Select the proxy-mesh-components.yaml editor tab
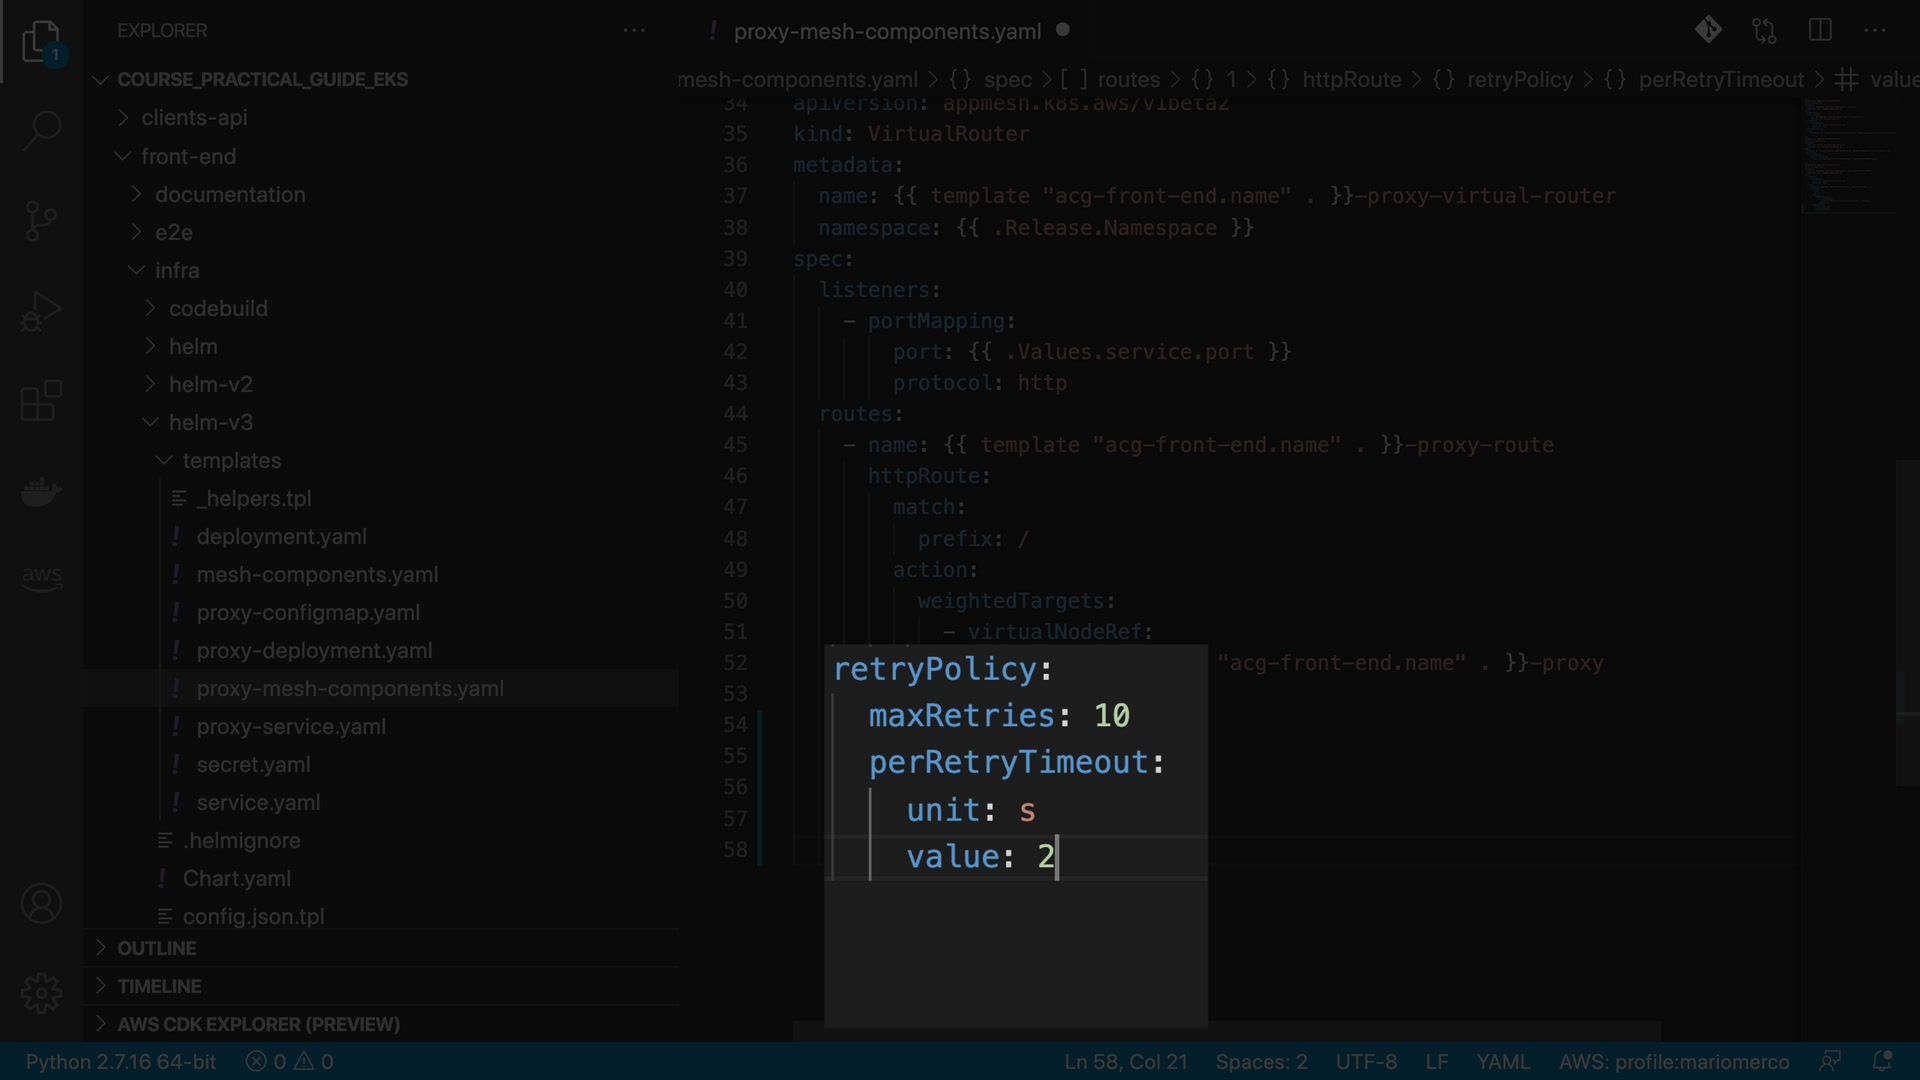 (x=886, y=32)
